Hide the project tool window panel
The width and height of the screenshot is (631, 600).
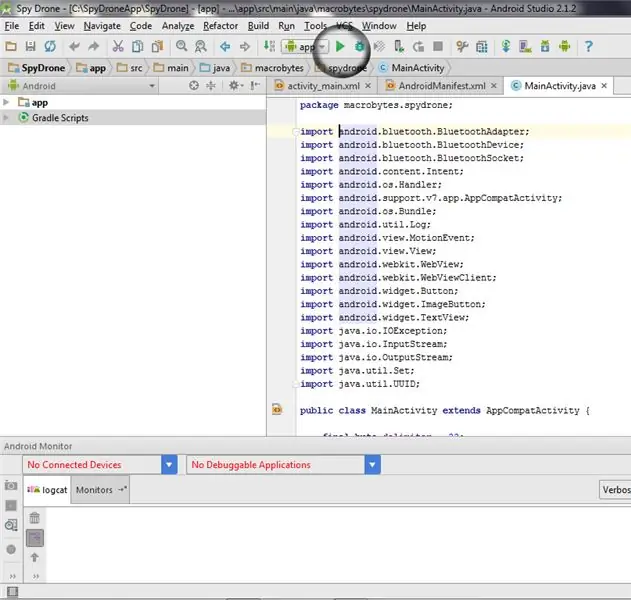tap(255, 85)
